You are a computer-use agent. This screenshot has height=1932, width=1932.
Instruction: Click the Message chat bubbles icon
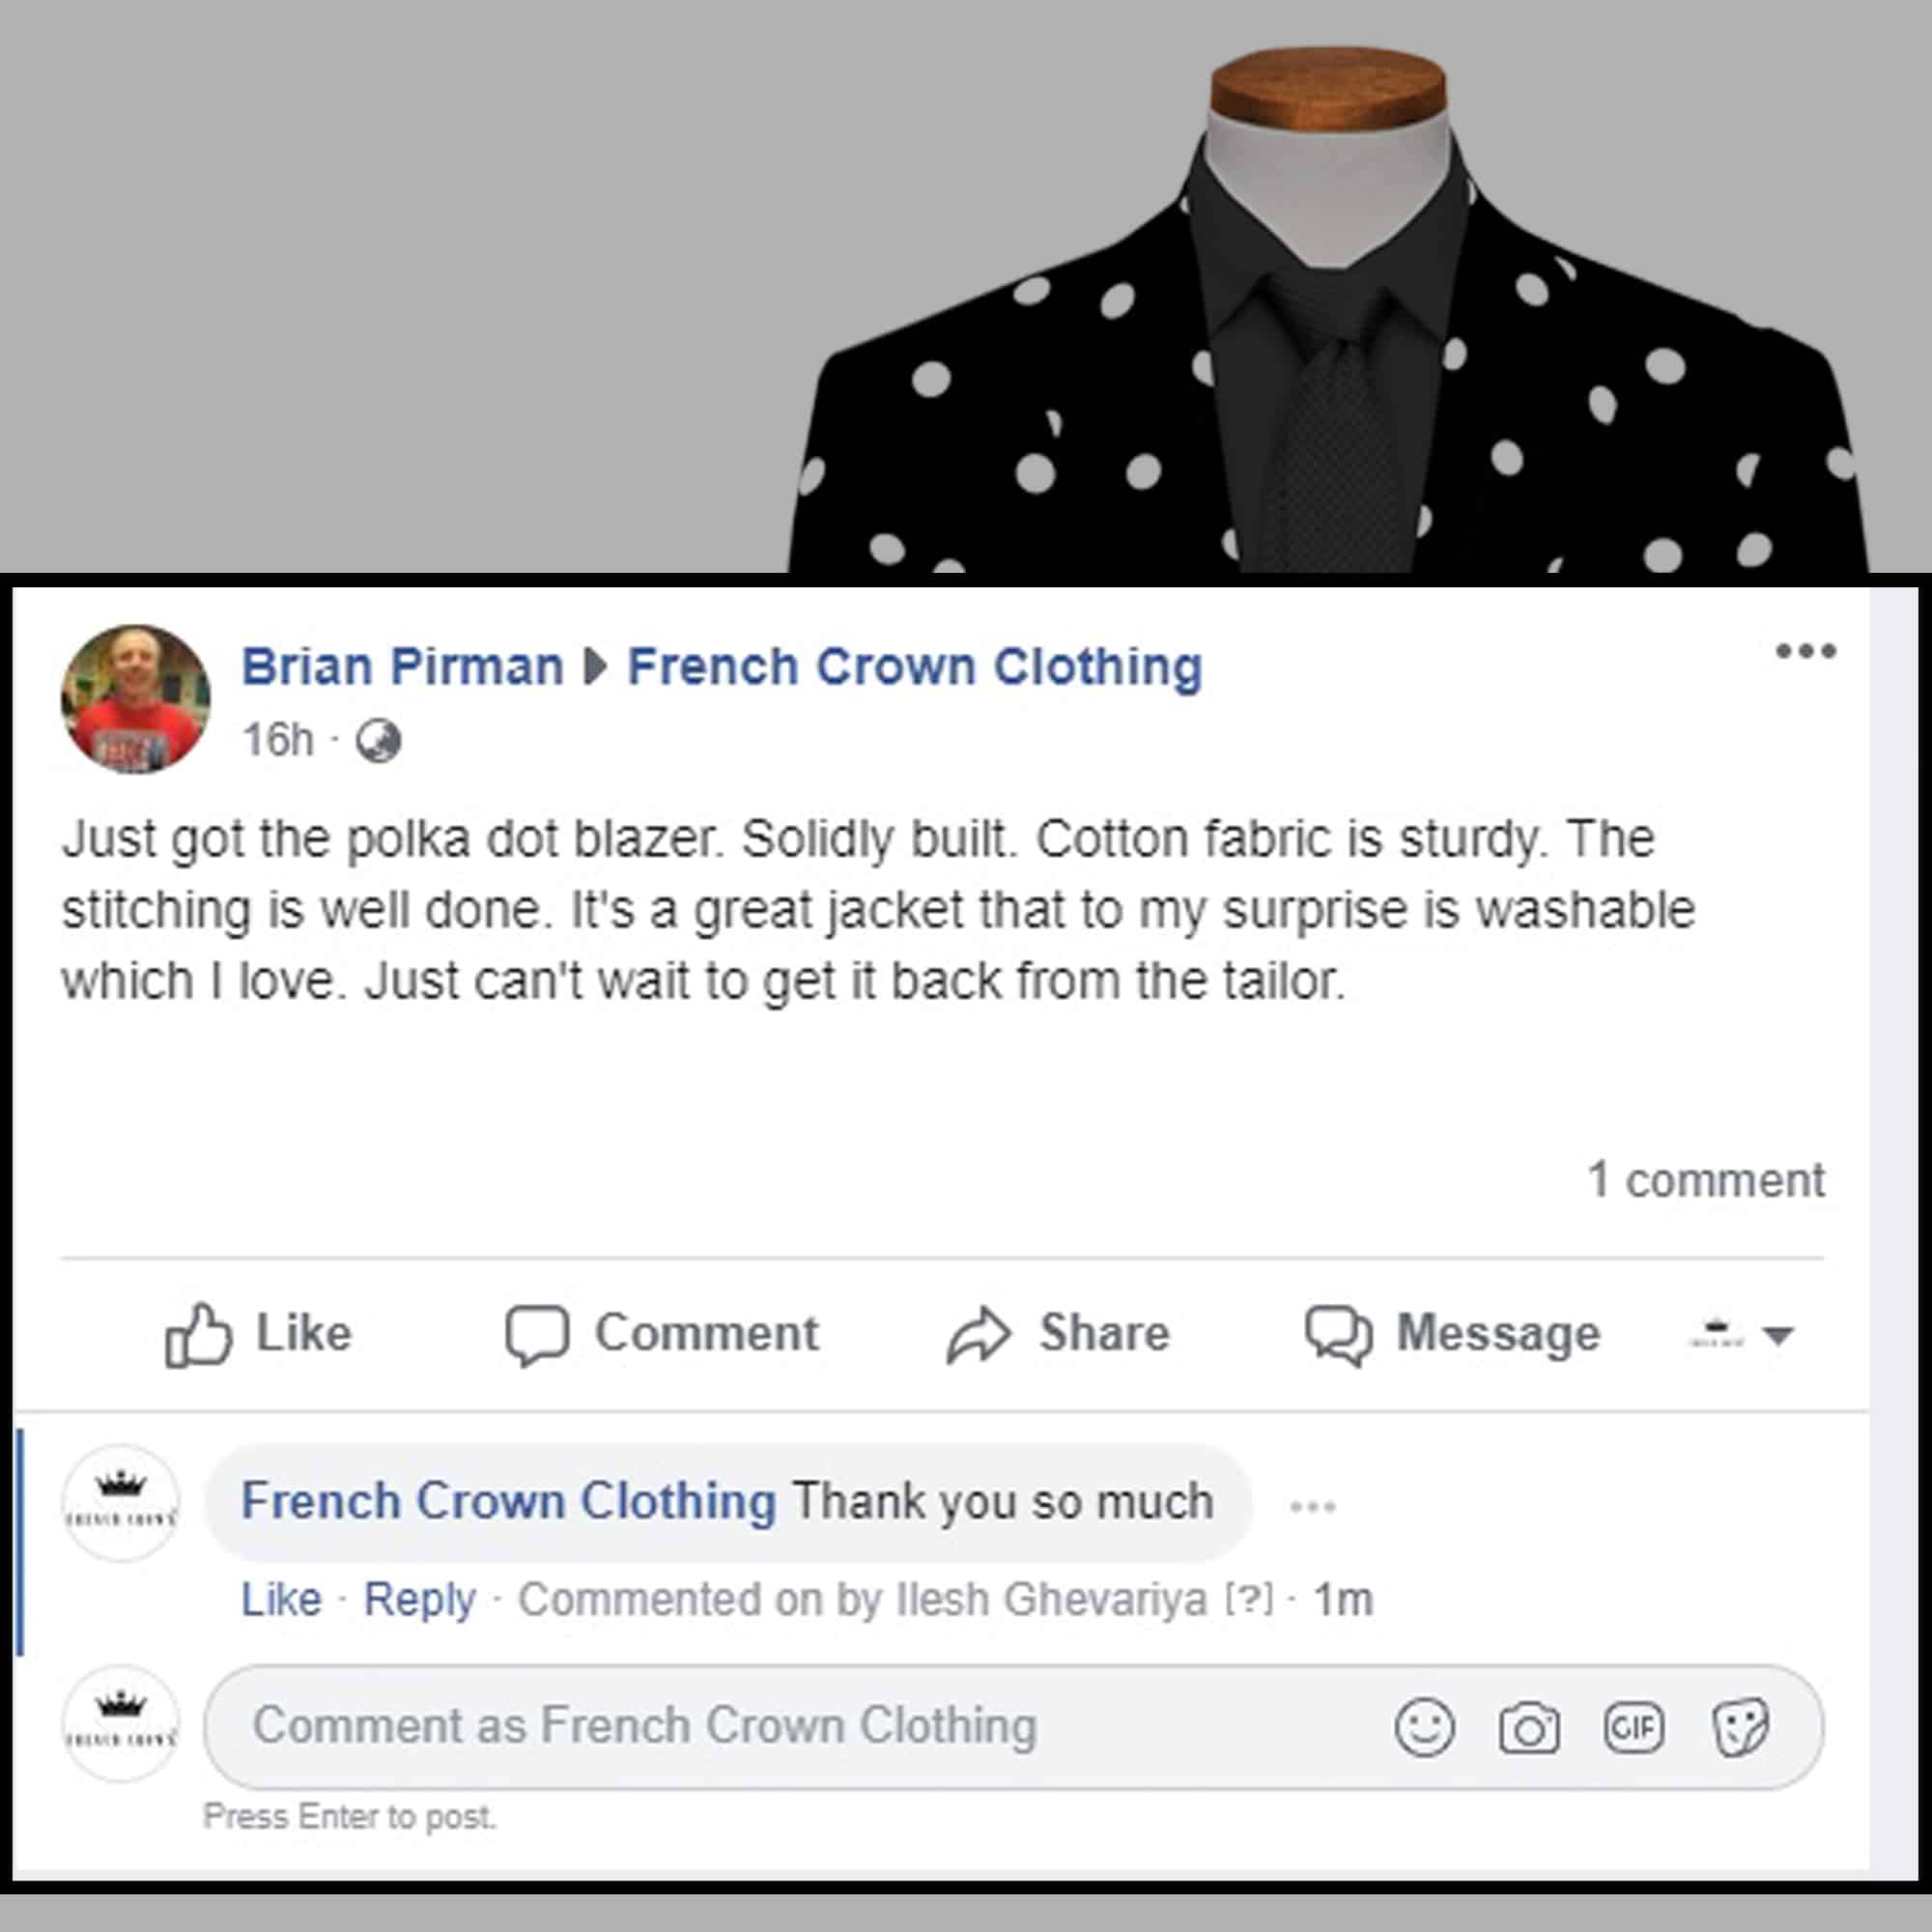point(1338,1335)
